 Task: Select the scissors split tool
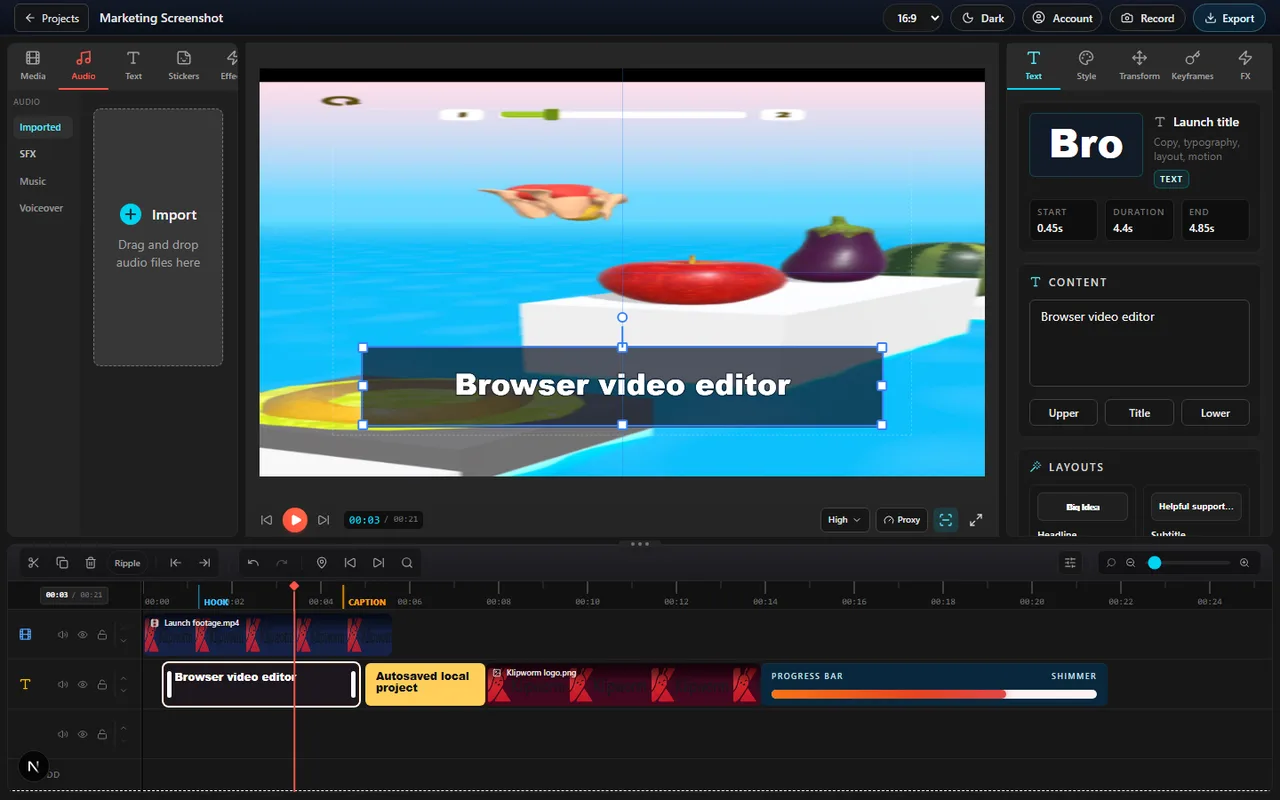[33, 563]
